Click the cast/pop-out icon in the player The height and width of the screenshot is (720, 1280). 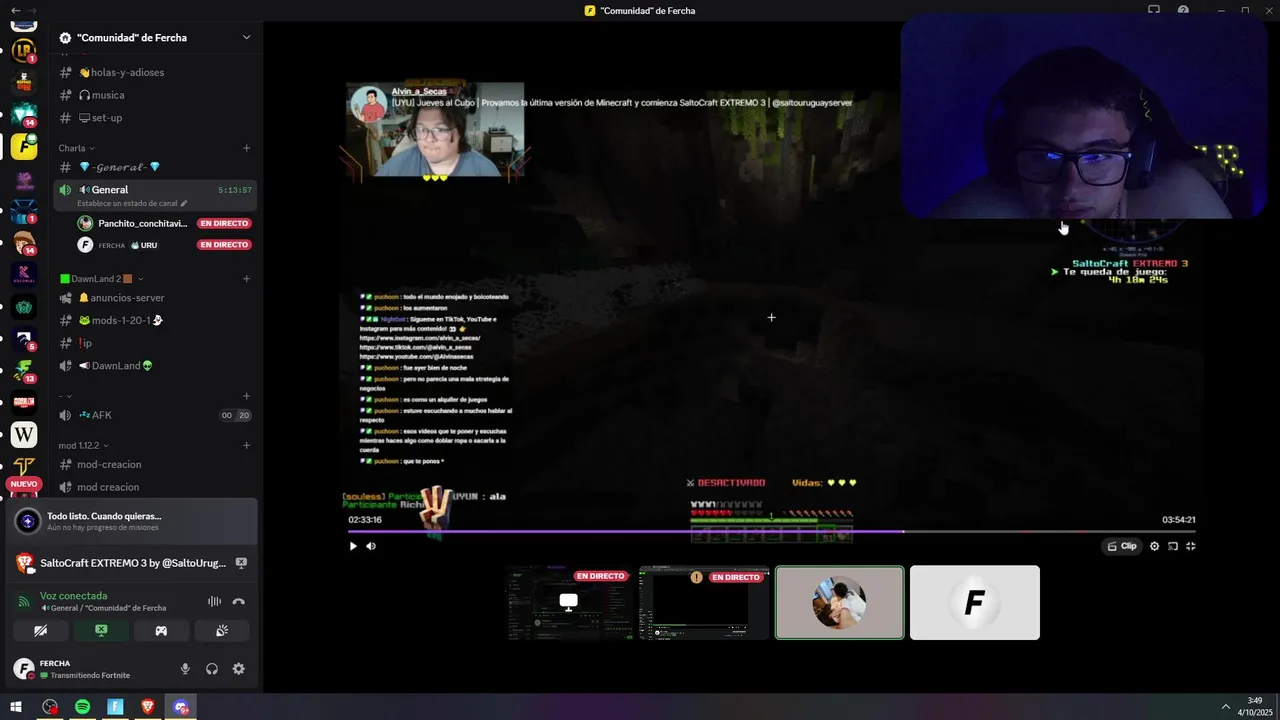click(x=1173, y=546)
